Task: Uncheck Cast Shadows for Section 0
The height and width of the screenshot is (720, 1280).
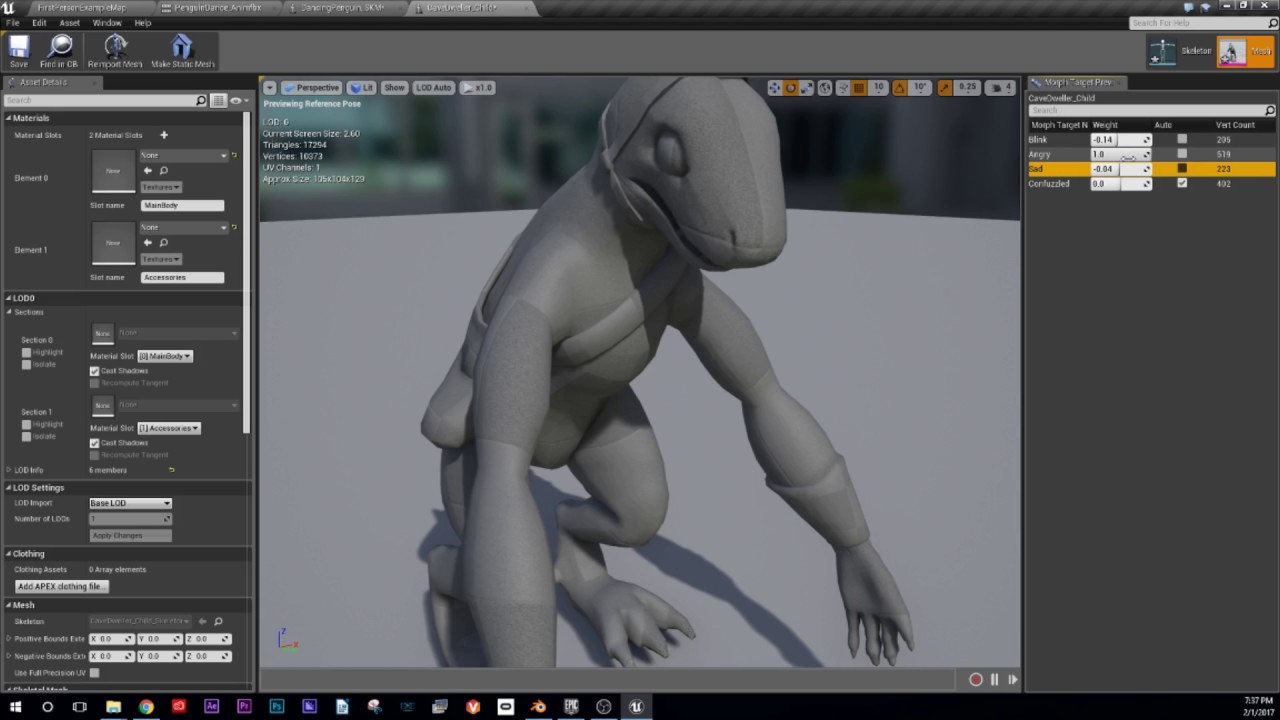Action: point(95,371)
